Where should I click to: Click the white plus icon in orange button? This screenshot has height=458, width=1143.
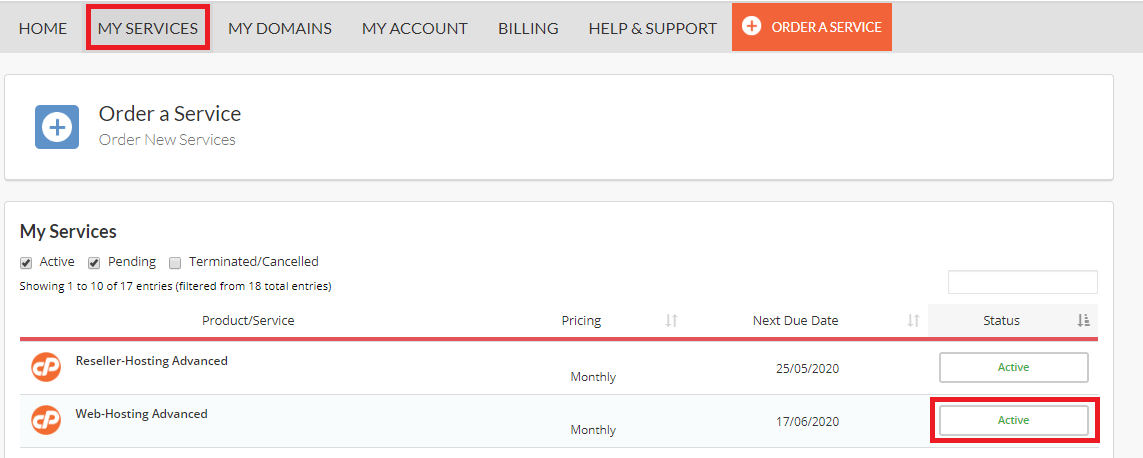coord(751,26)
